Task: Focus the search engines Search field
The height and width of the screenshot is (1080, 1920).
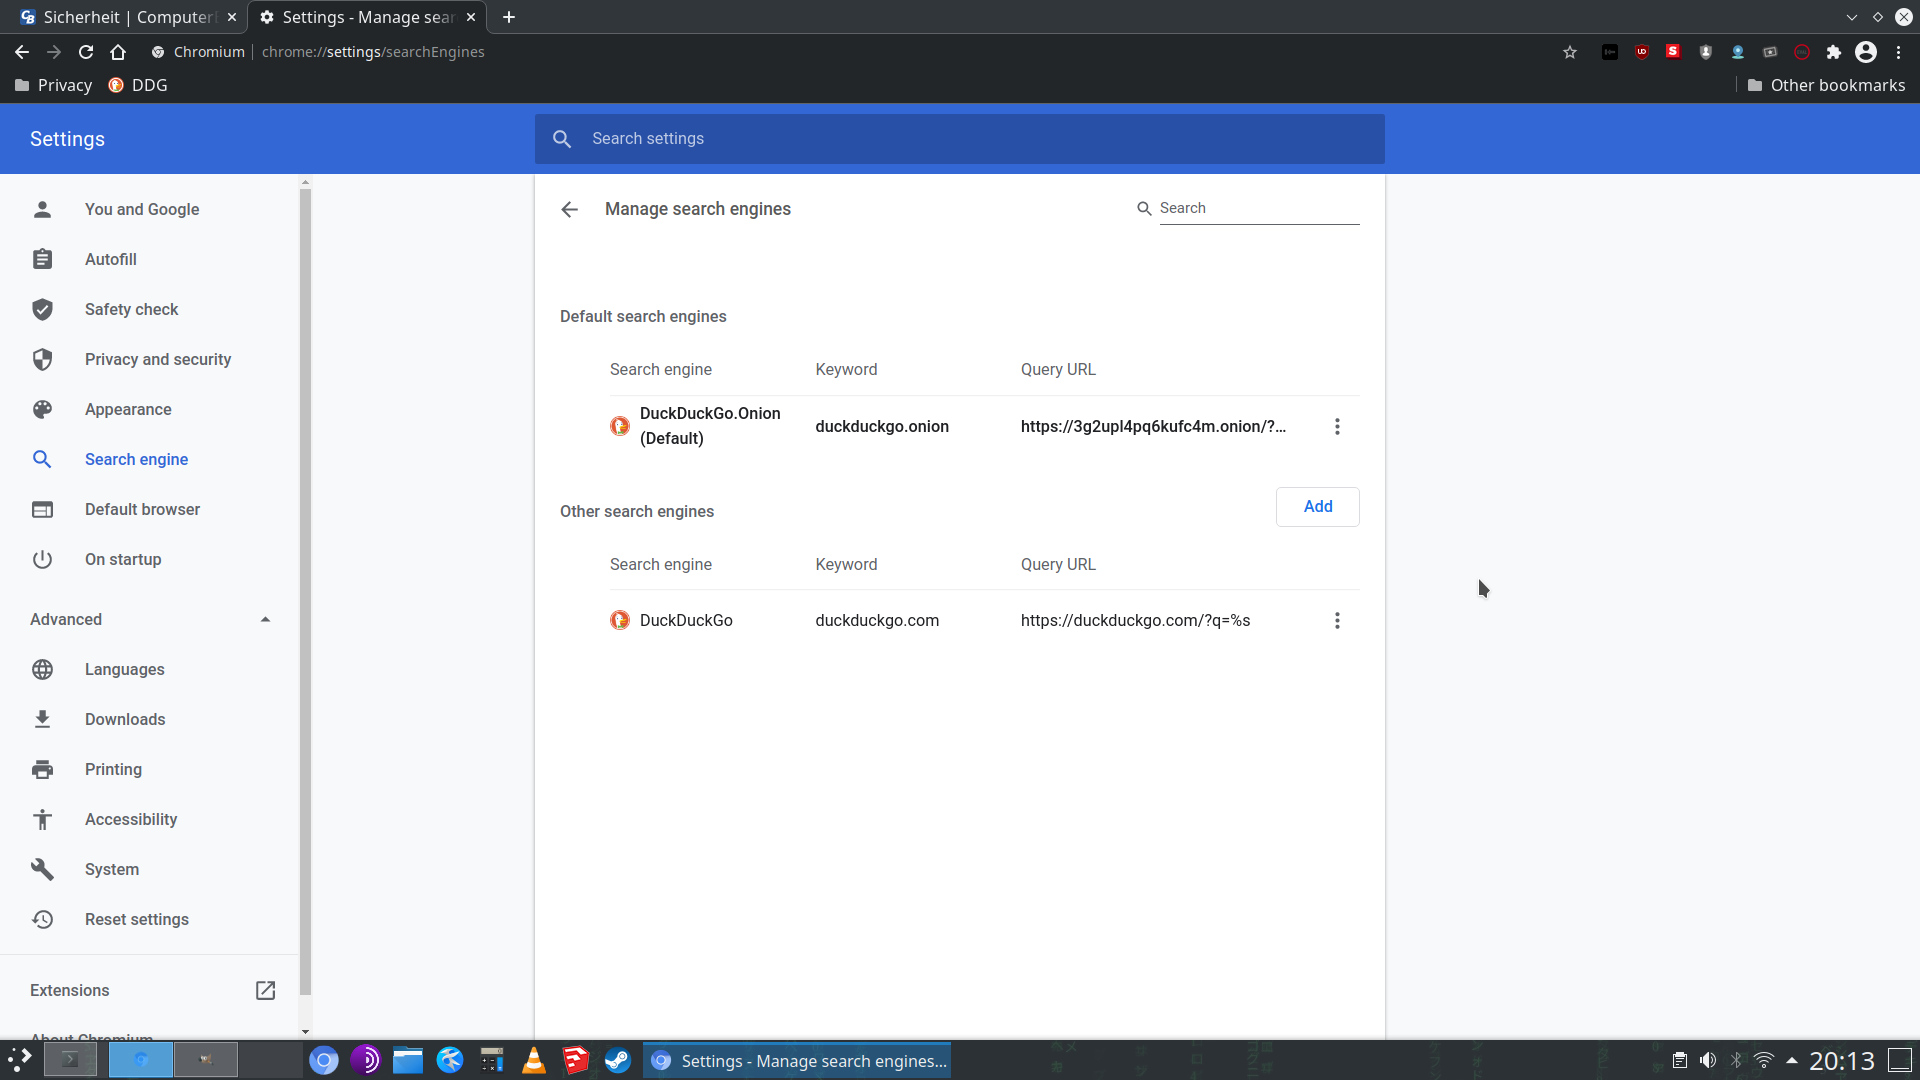Action: coord(1259,208)
